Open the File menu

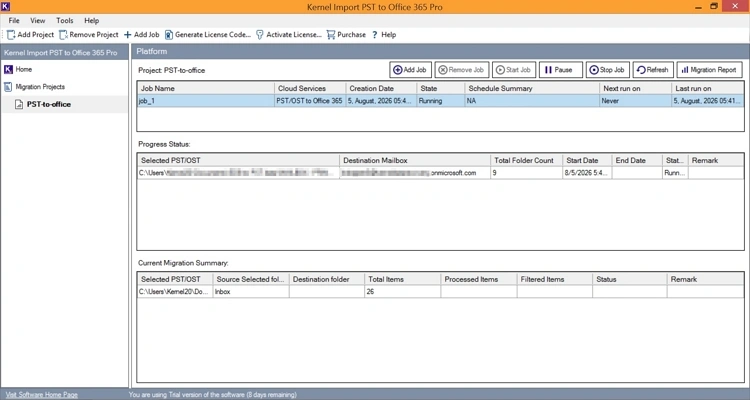tap(14, 21)
